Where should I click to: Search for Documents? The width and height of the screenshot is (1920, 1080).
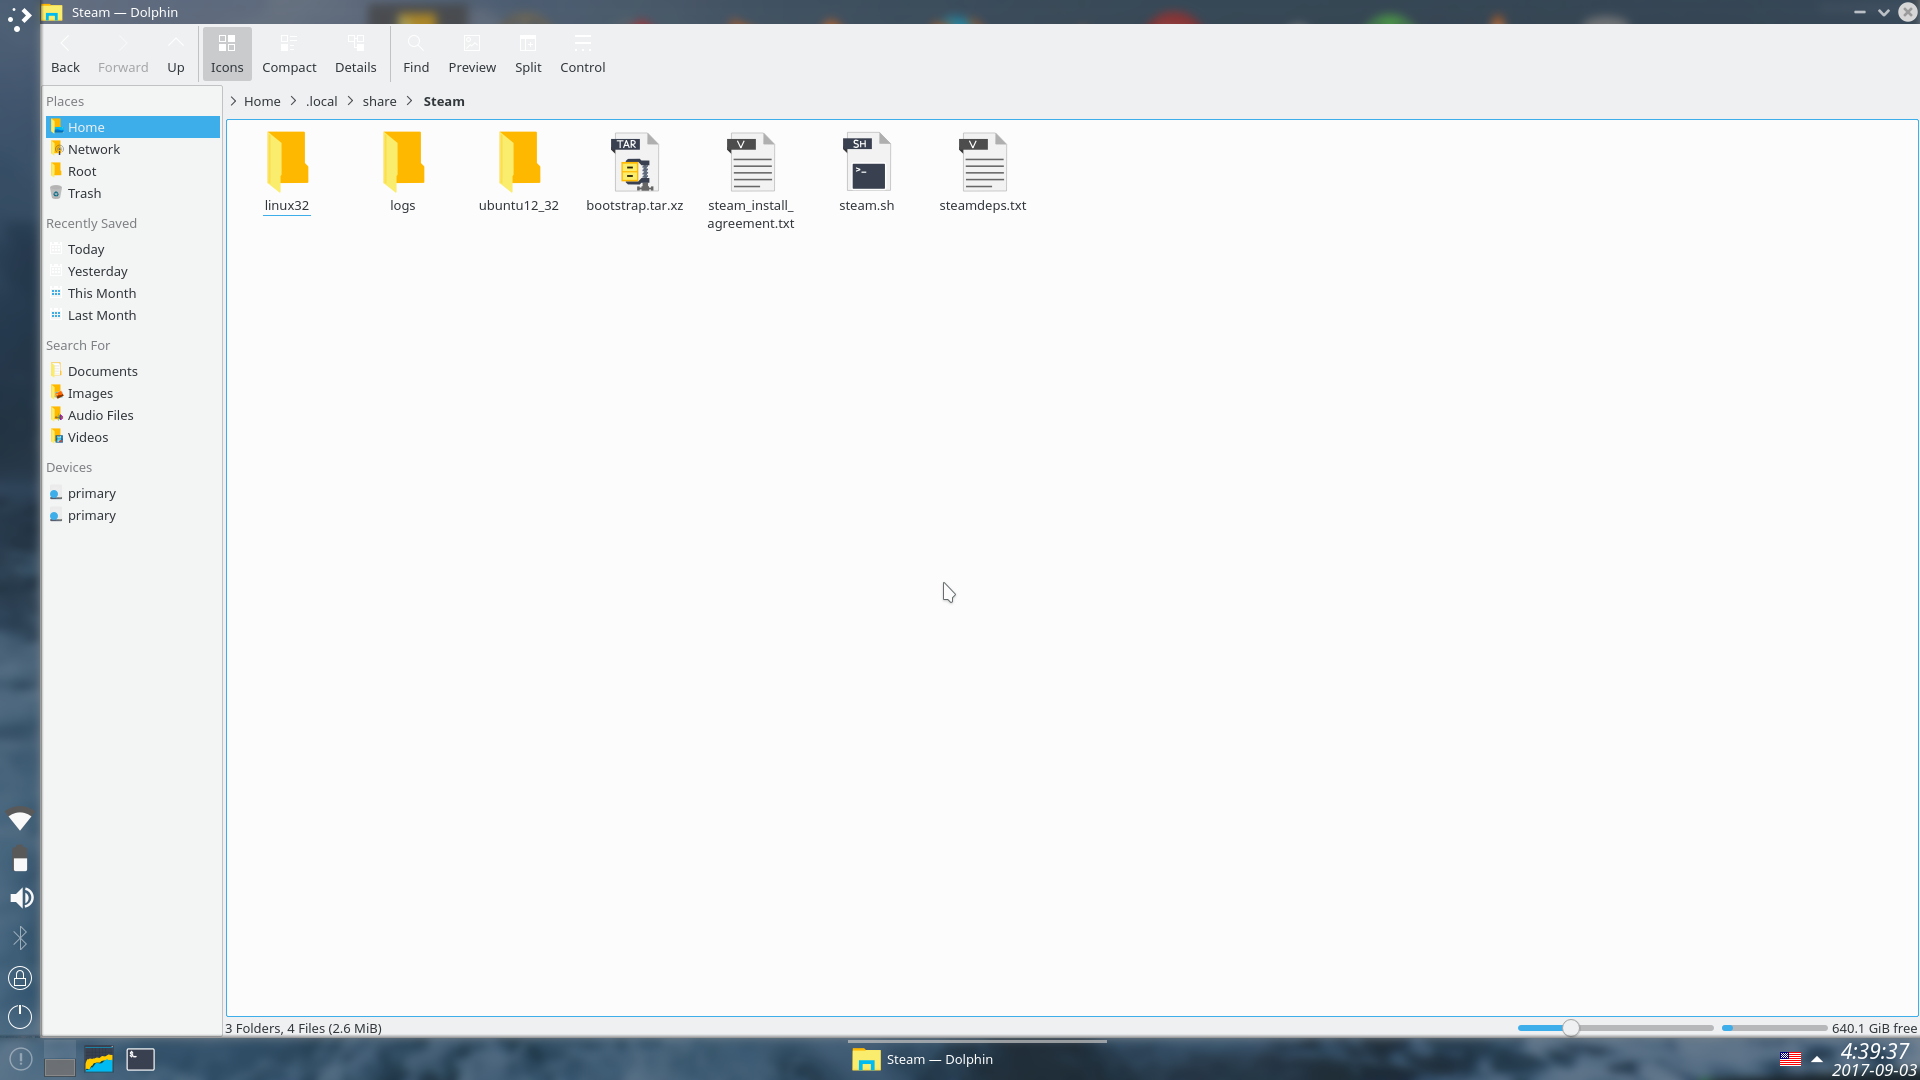click(133, 371)
